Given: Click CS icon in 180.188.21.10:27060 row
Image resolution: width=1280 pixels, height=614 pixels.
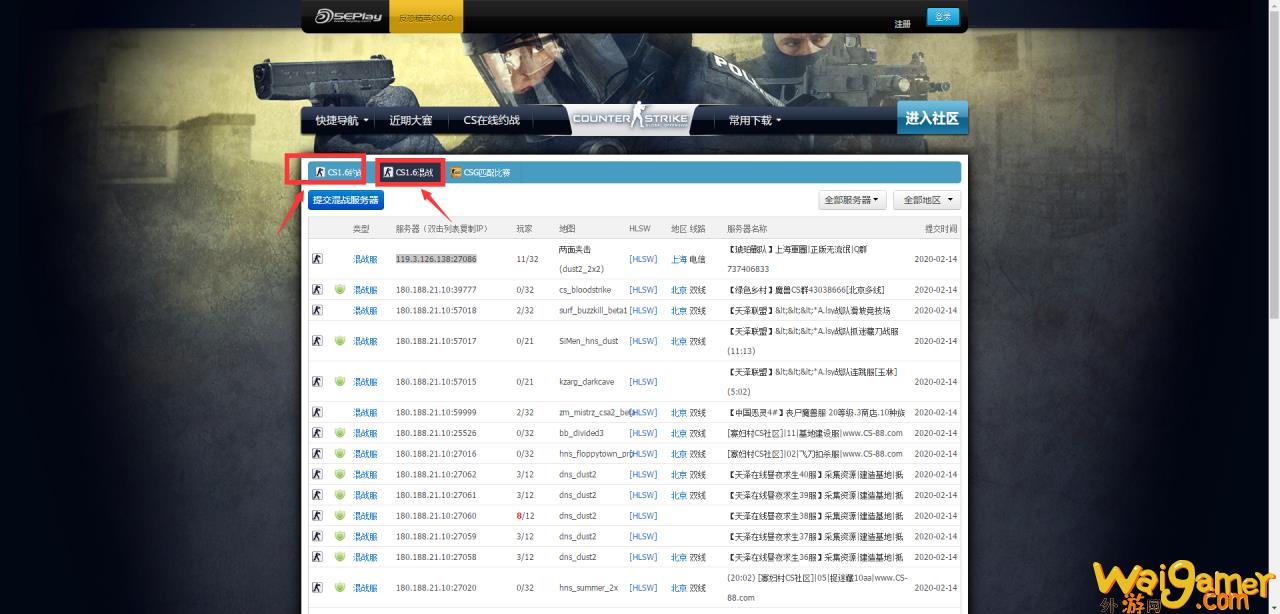Looking at the screenshot, I should coord(317,516).
